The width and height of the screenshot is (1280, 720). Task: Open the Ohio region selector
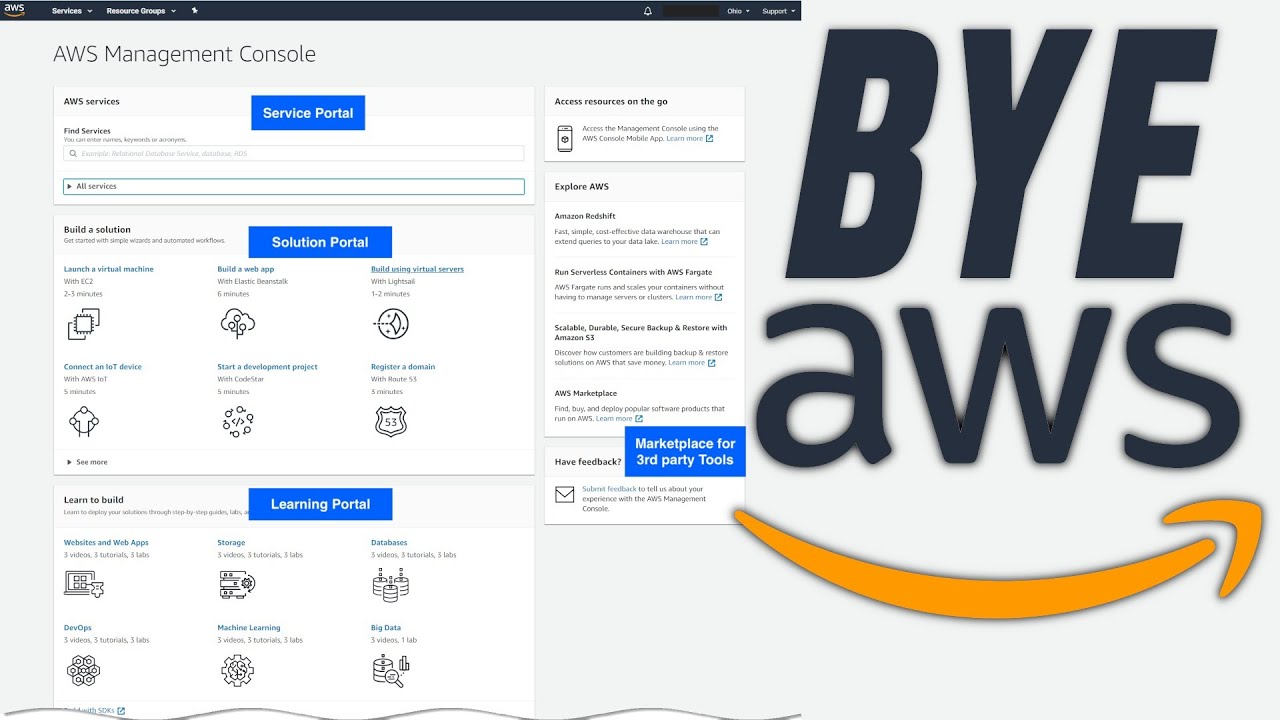coord(738,11)
